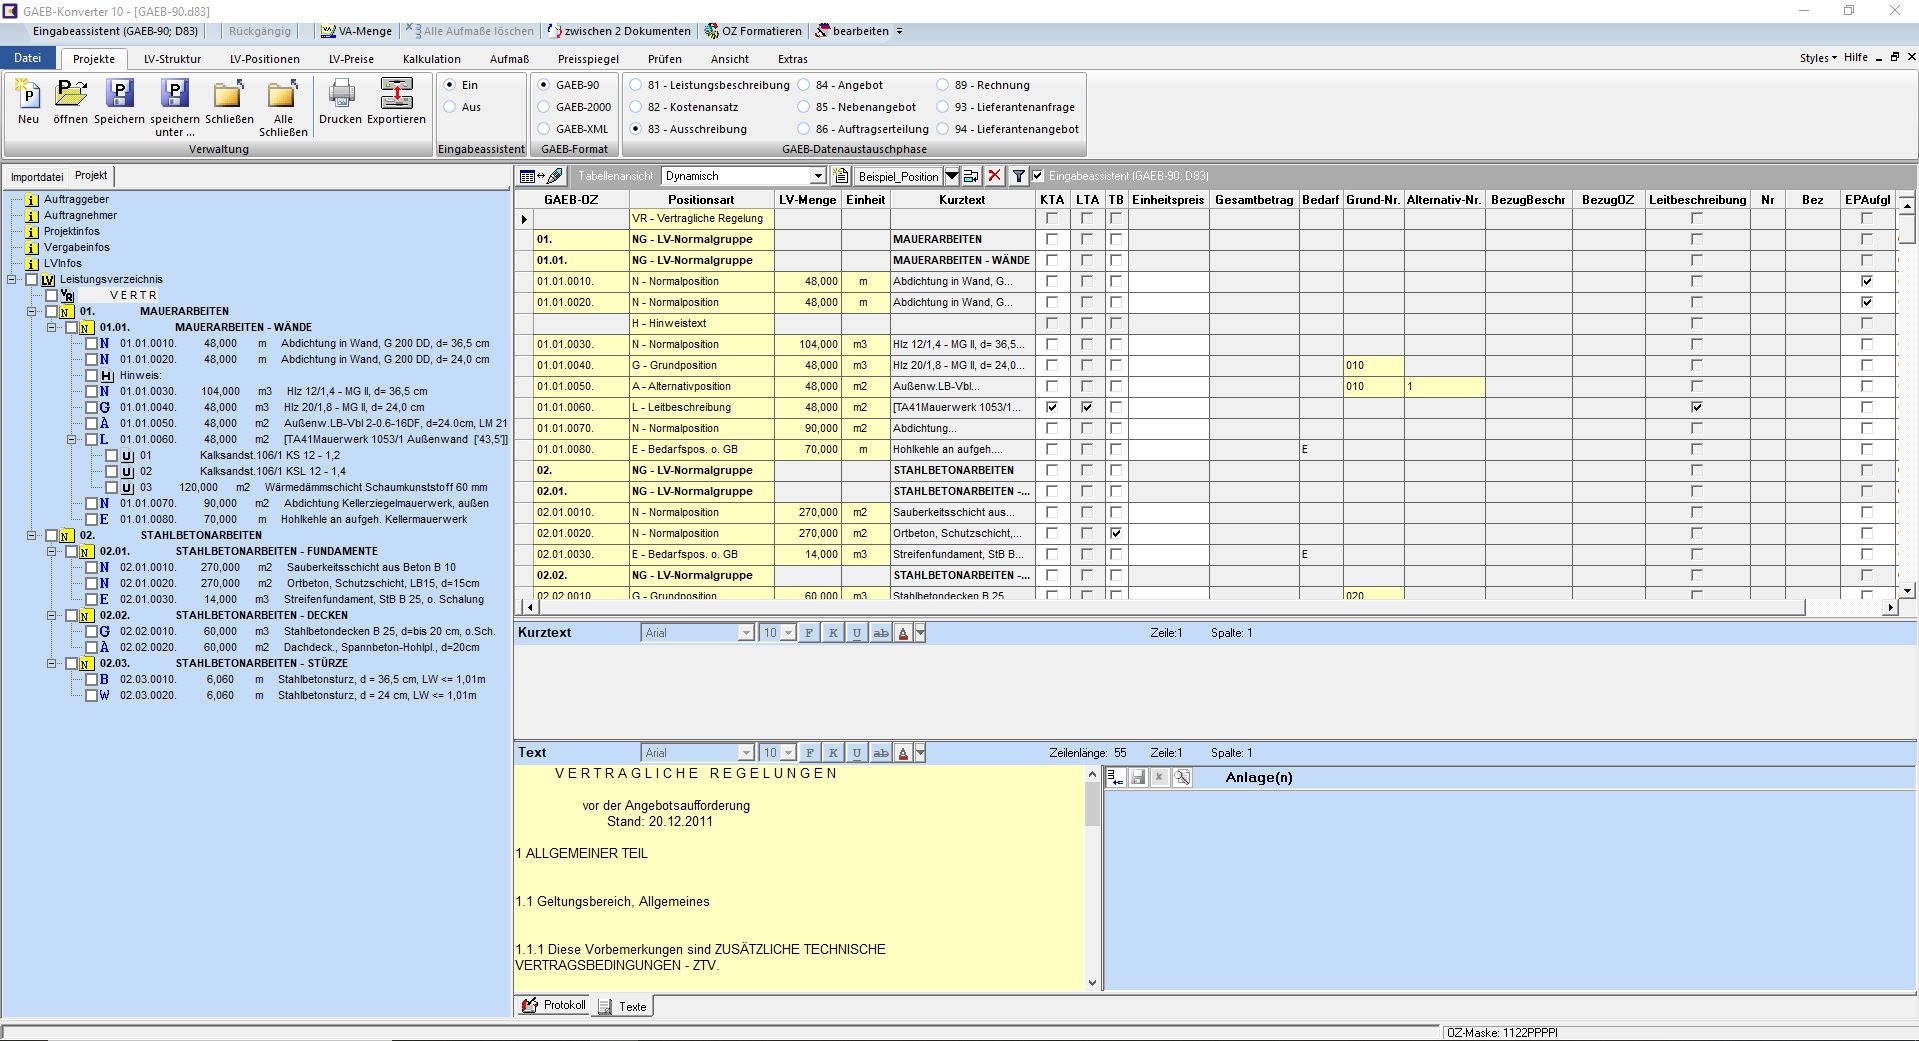The image size is (1919, 1041).
Task: Click the OZ Formatieren button
Action: tap(753, 31)
